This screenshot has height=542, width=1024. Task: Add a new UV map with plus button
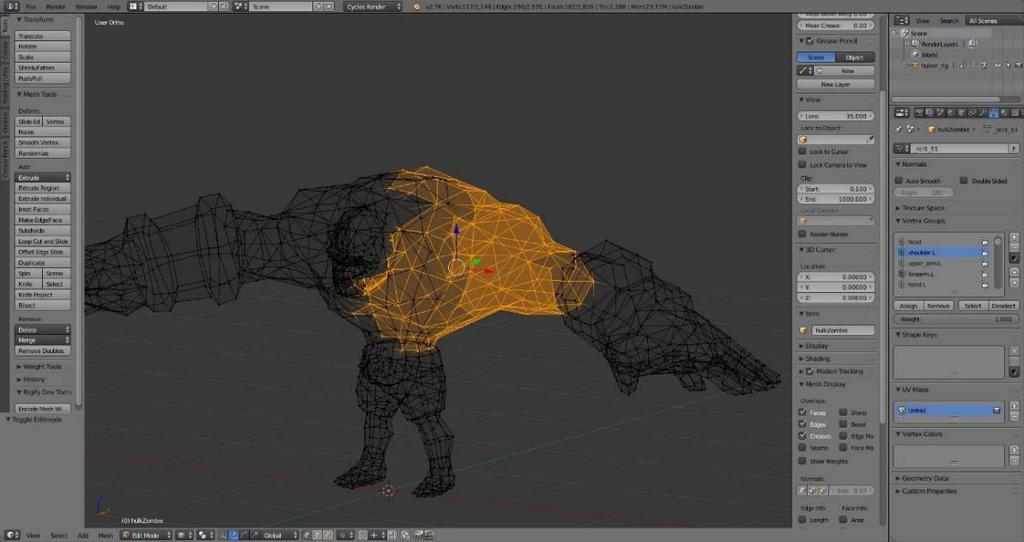[1014, 406]
